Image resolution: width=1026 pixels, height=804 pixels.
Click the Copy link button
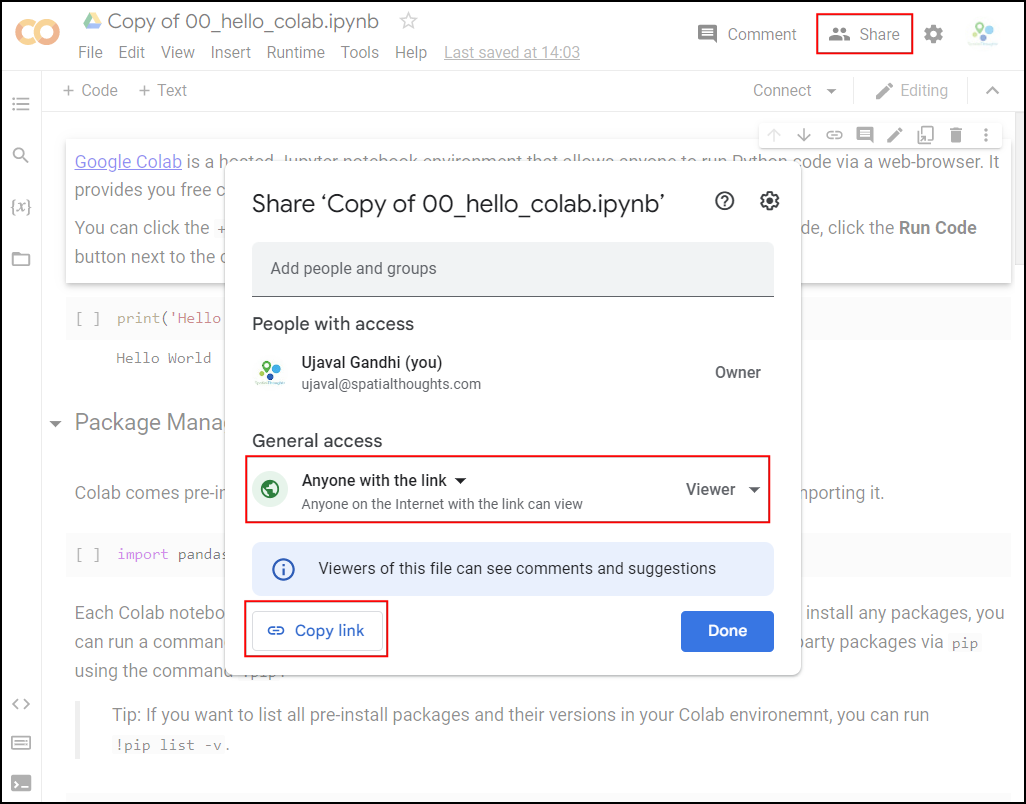[x=317, y=631]
